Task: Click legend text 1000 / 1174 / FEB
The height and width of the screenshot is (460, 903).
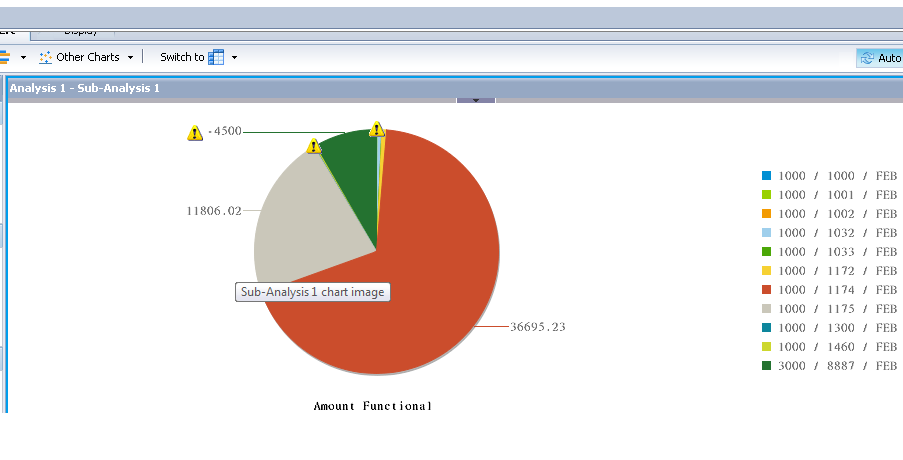Action: (x=838, y=290)
